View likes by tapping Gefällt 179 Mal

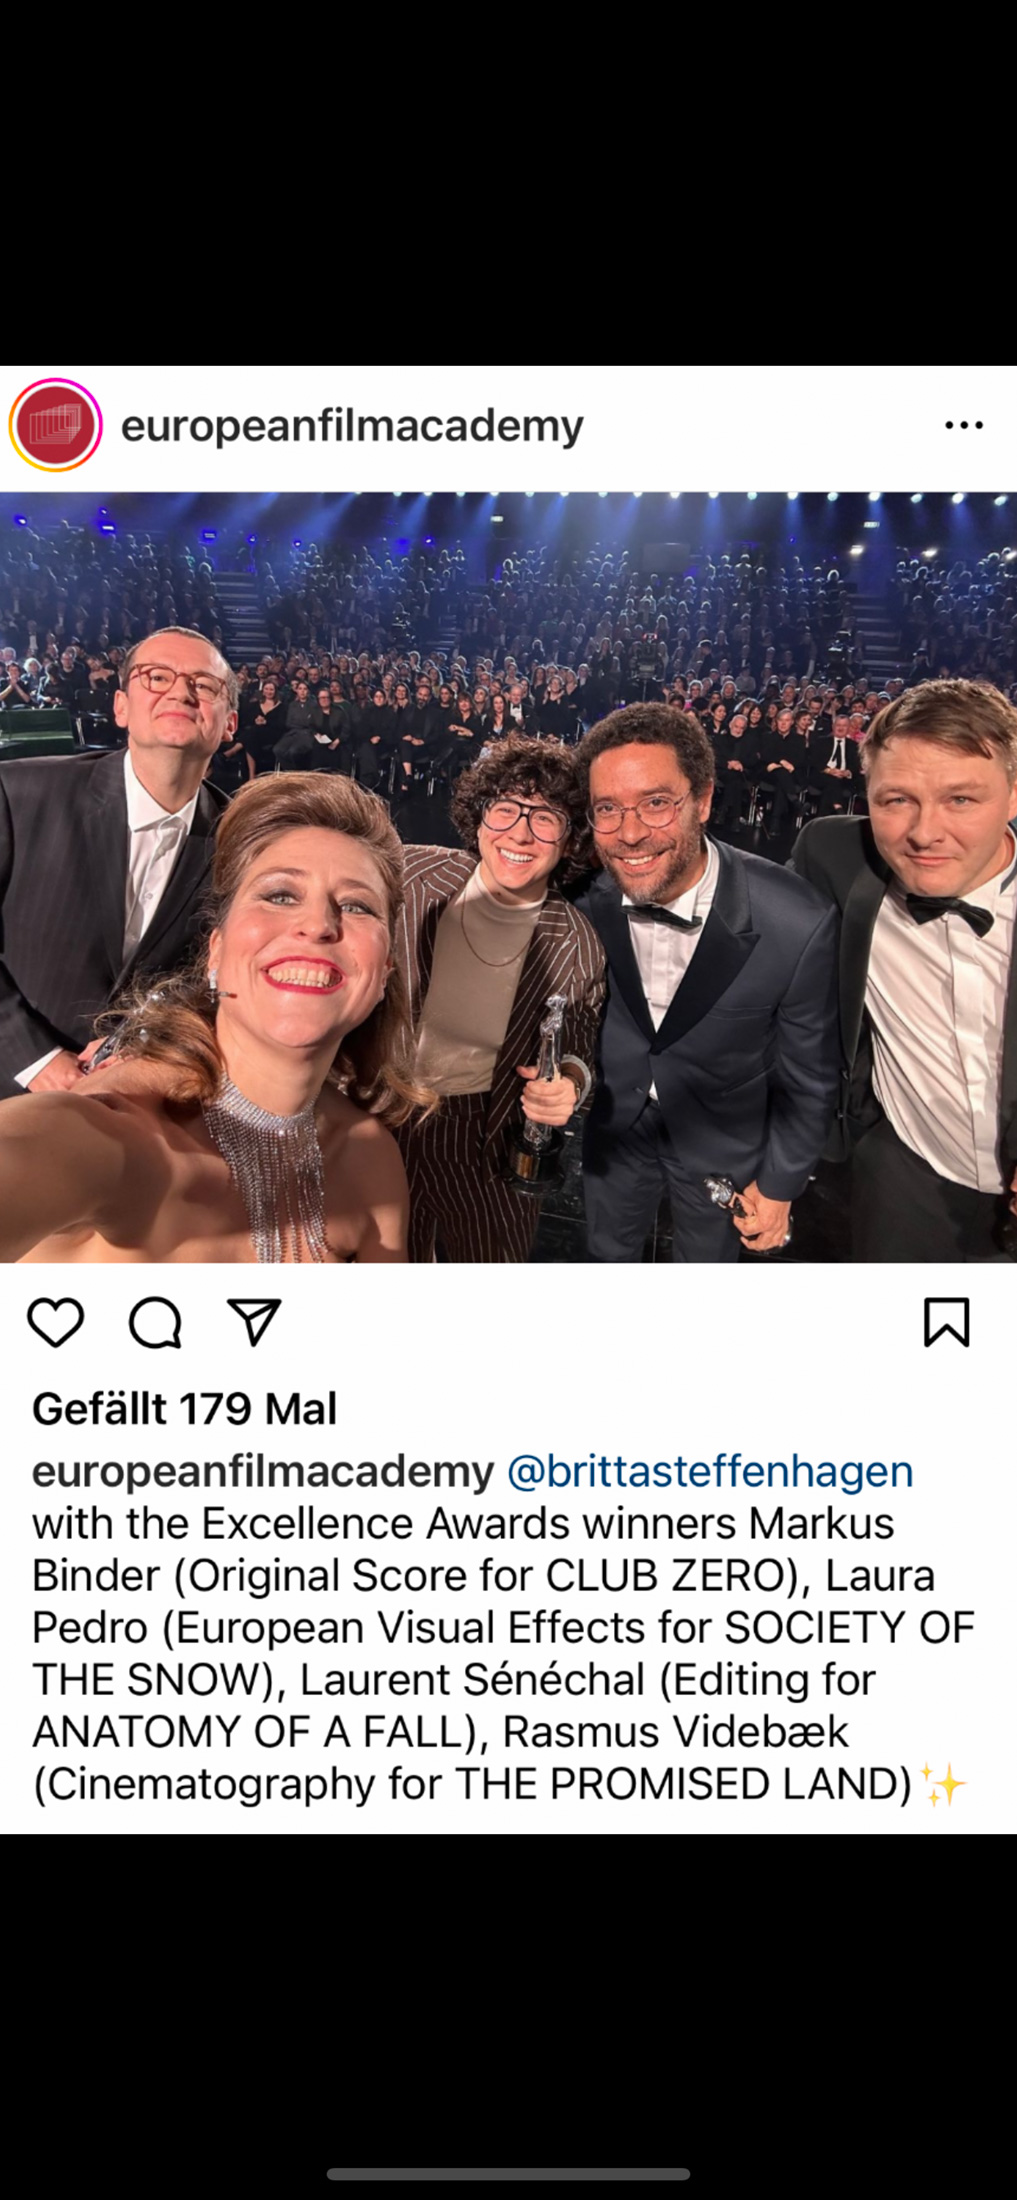185,1409
